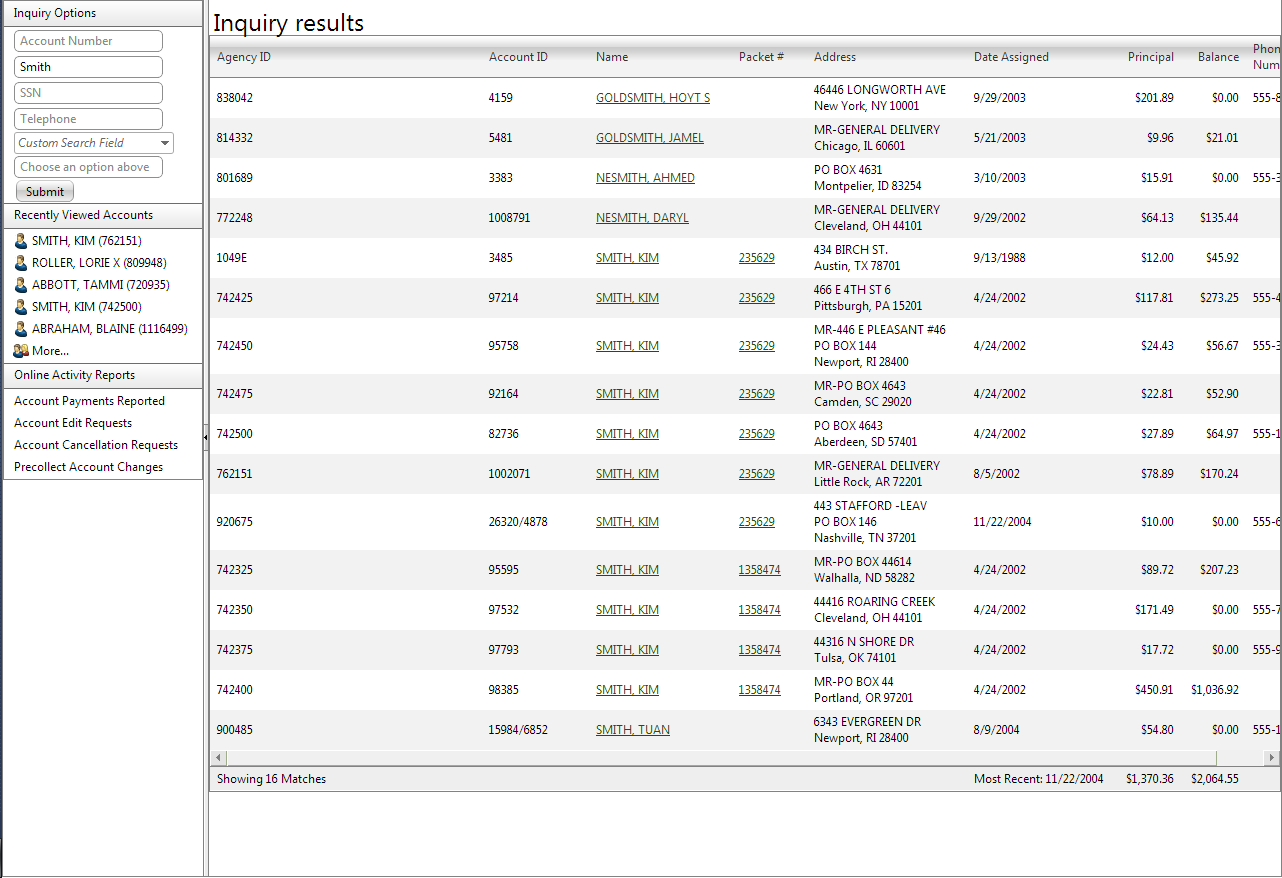
Task: Collapse the left sidebar using splitter arrow
Action: (206, 437)
